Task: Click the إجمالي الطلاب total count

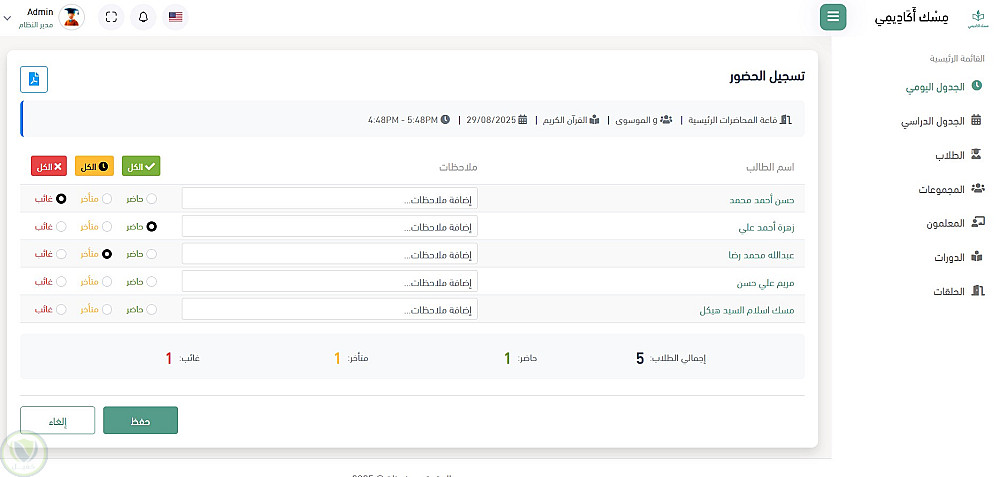Action: (x=640, y=358)
